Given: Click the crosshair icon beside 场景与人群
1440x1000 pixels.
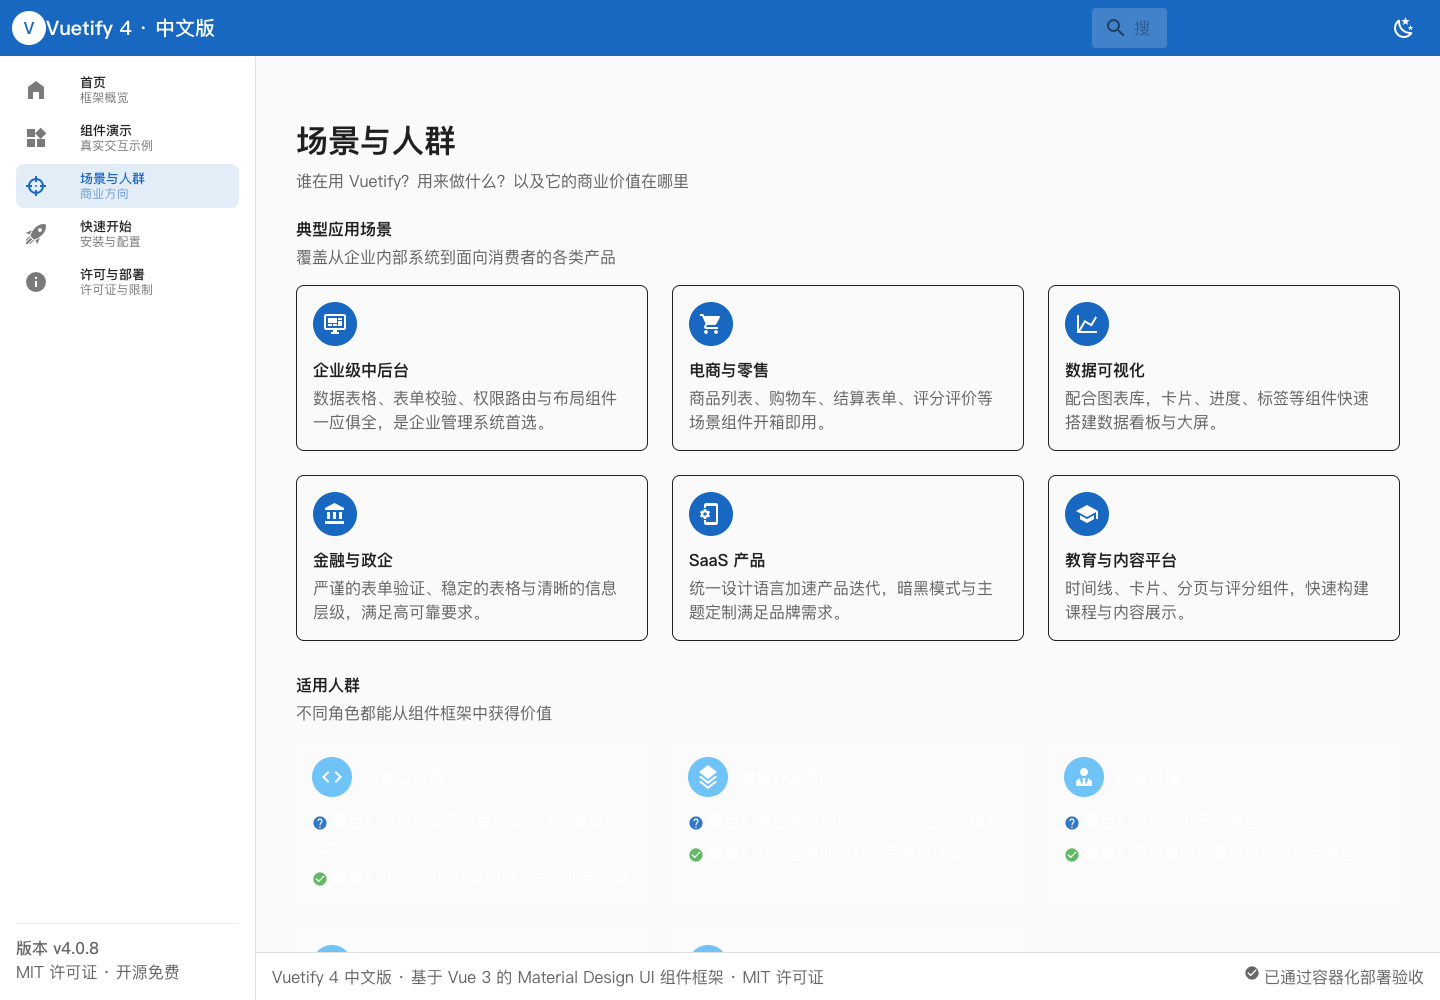Looking at the screenshot, I should coord(36,186).
